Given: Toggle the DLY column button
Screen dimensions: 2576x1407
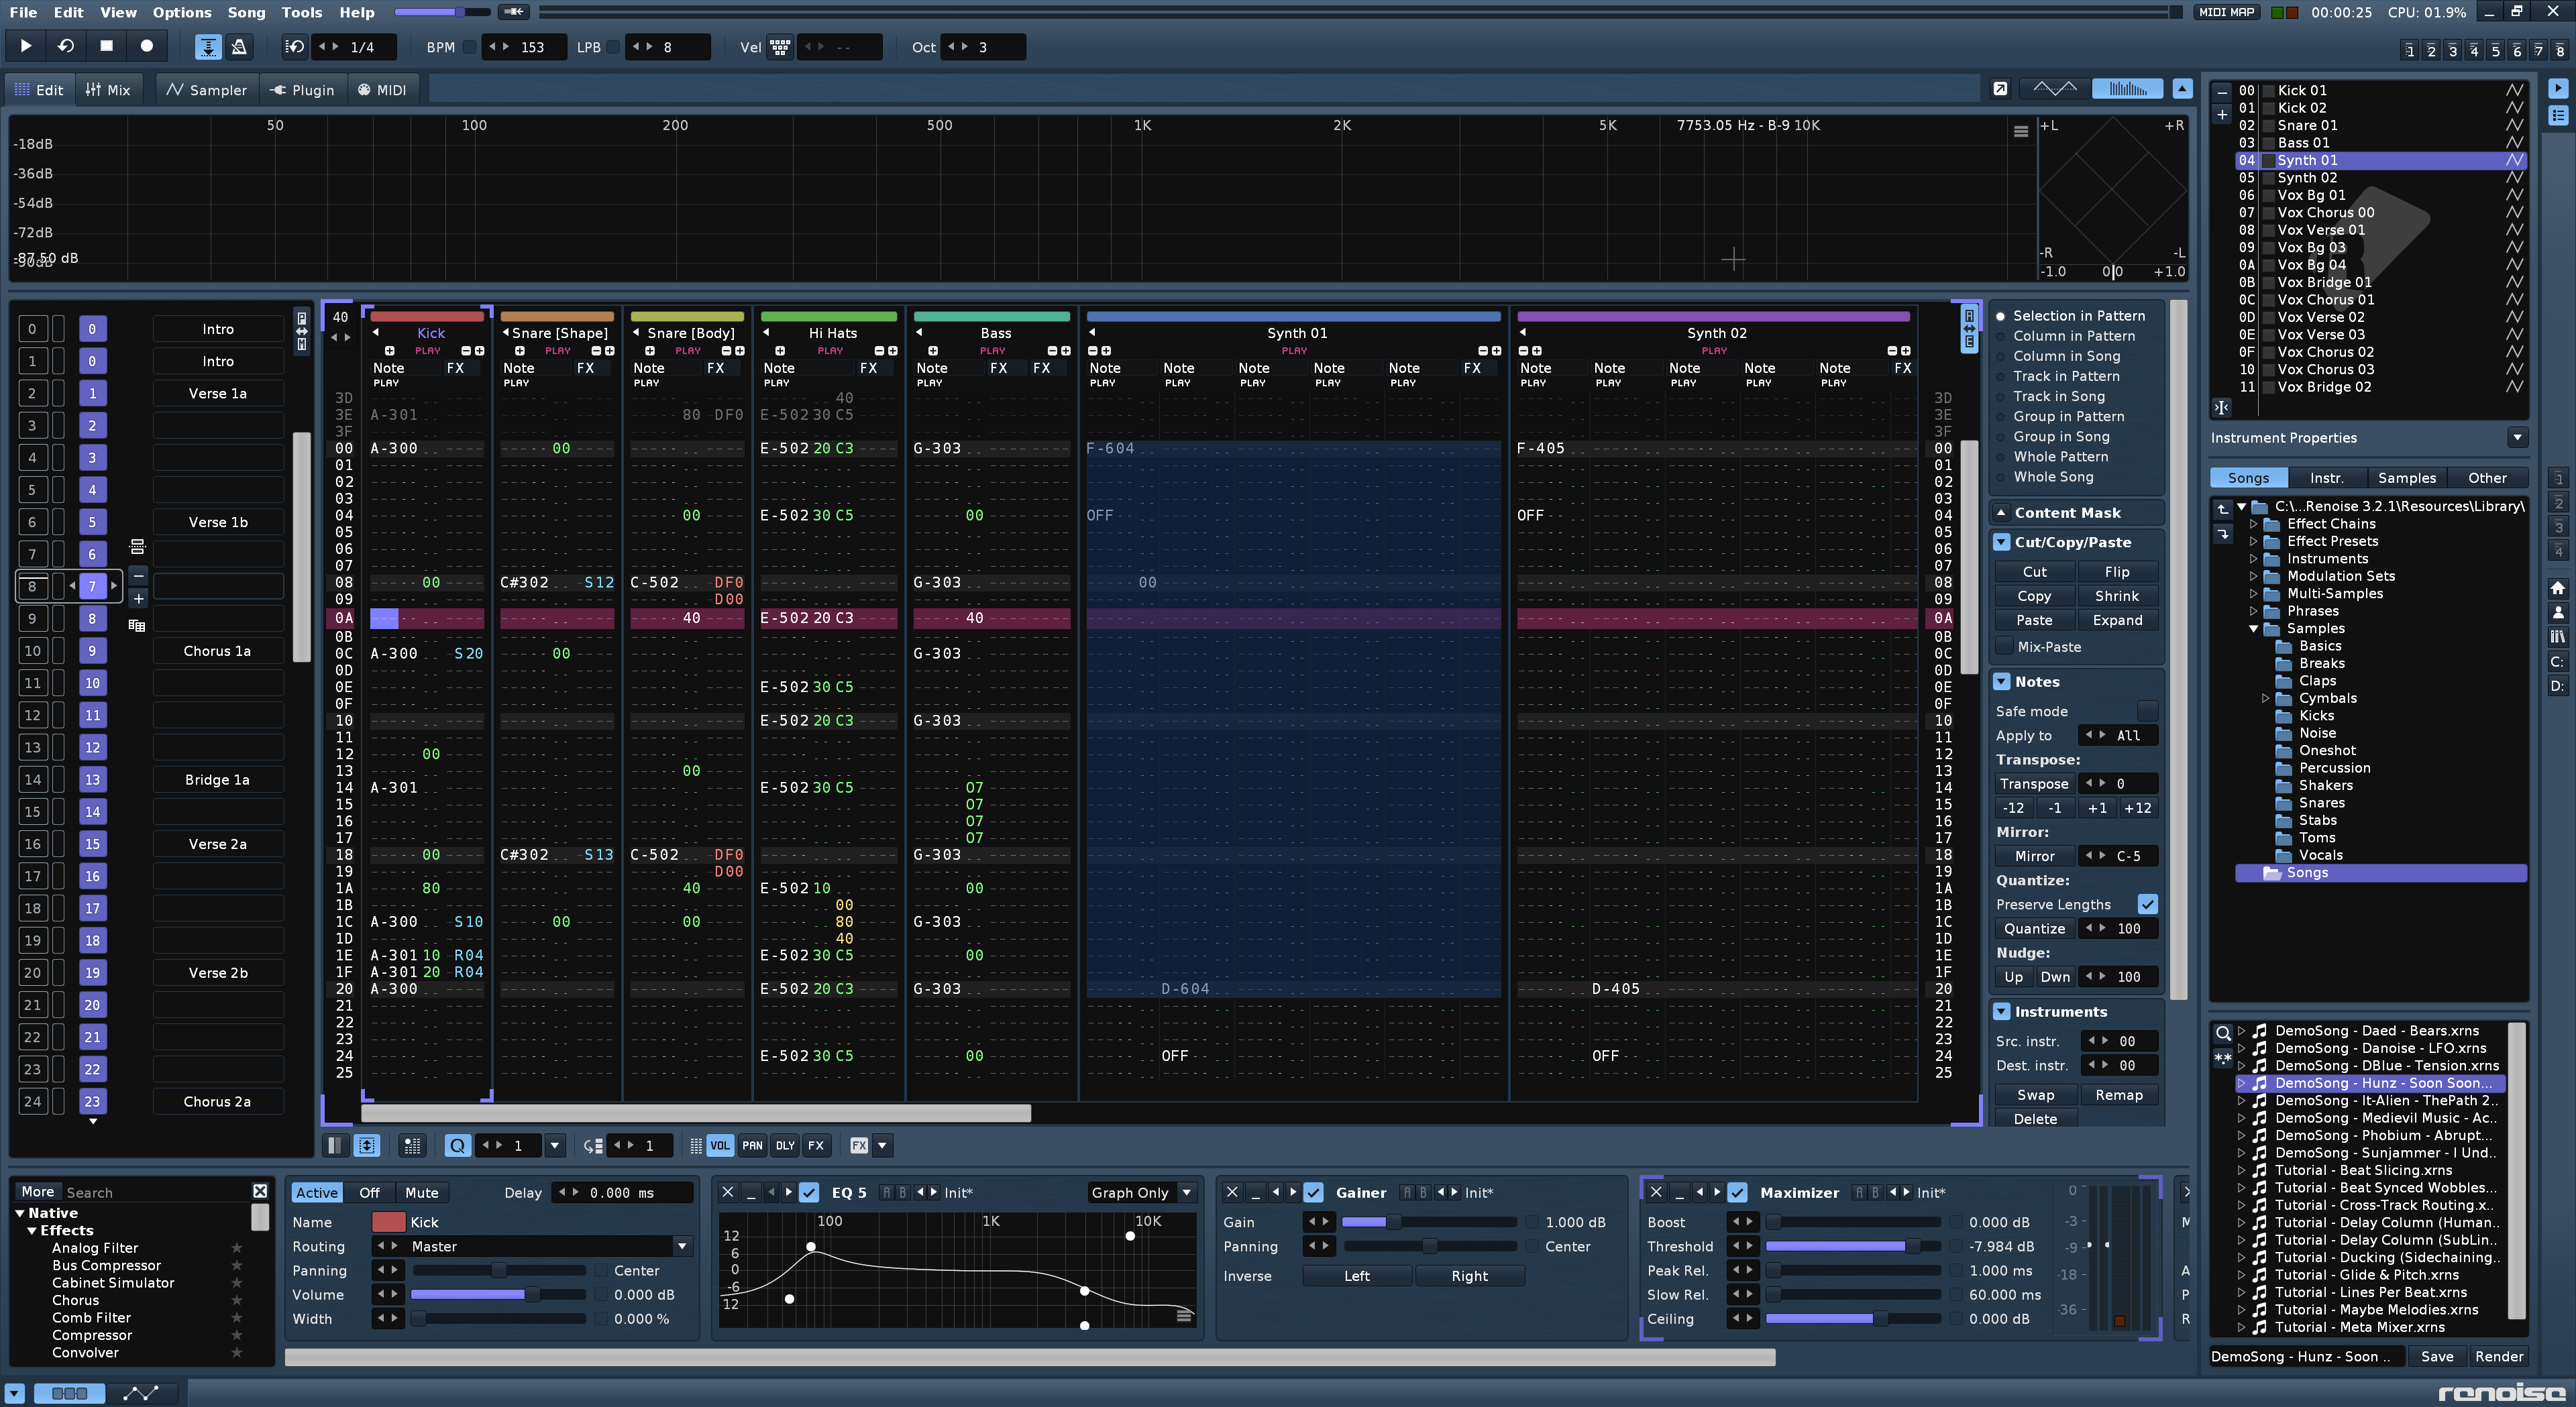Looking at the screenshot, I should [785, 1146].
